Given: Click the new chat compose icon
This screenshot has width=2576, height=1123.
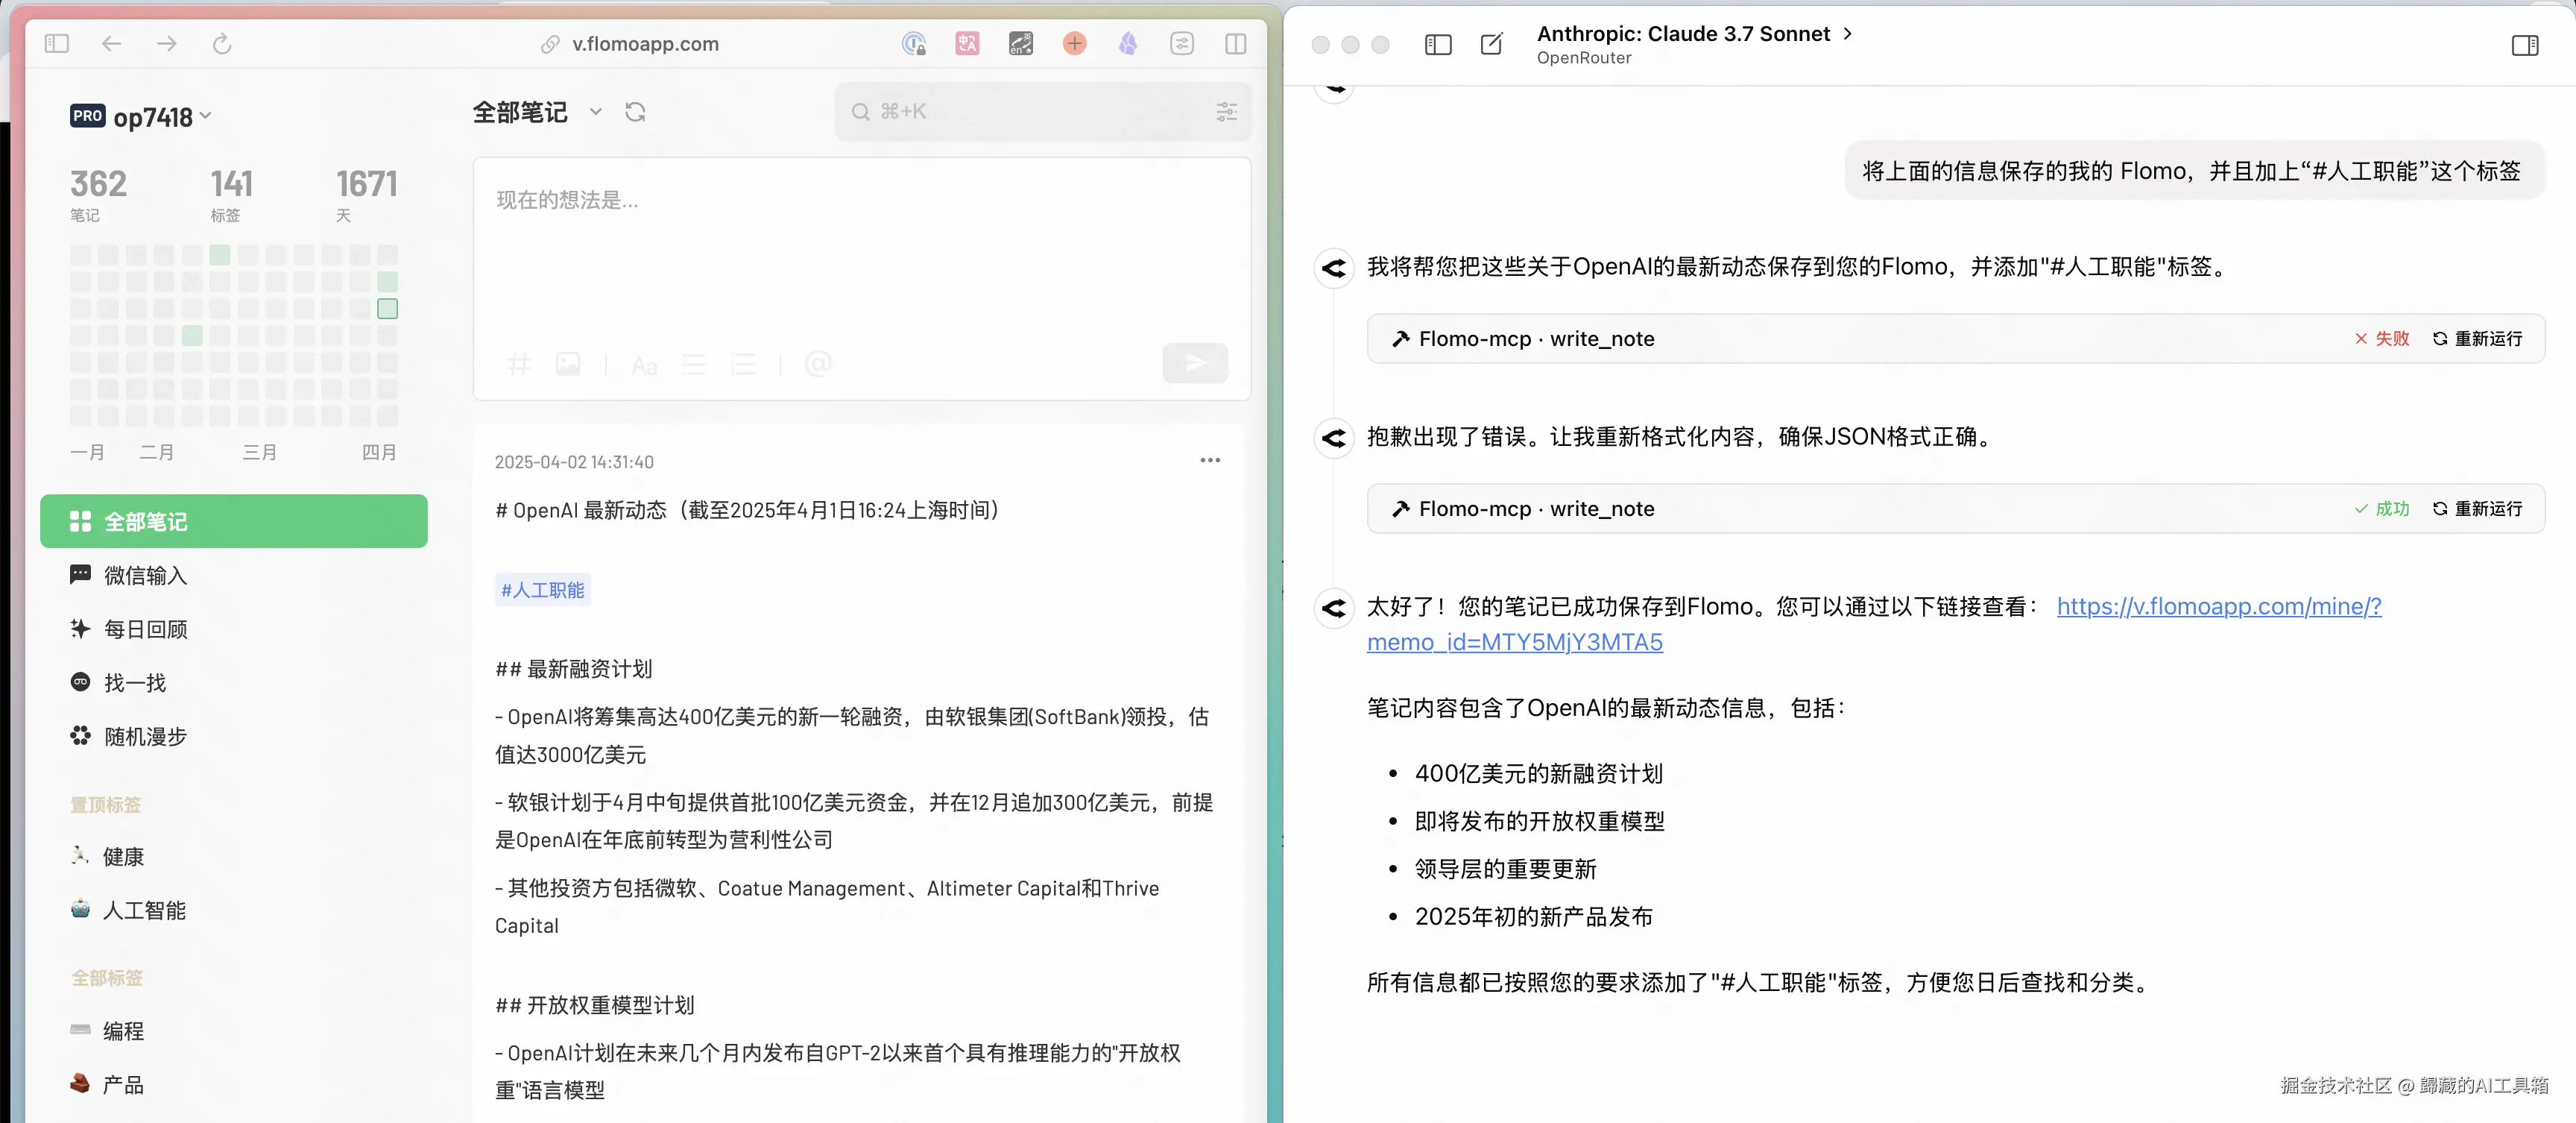Looking at the screenshot, I should [x=1491, y=44].
